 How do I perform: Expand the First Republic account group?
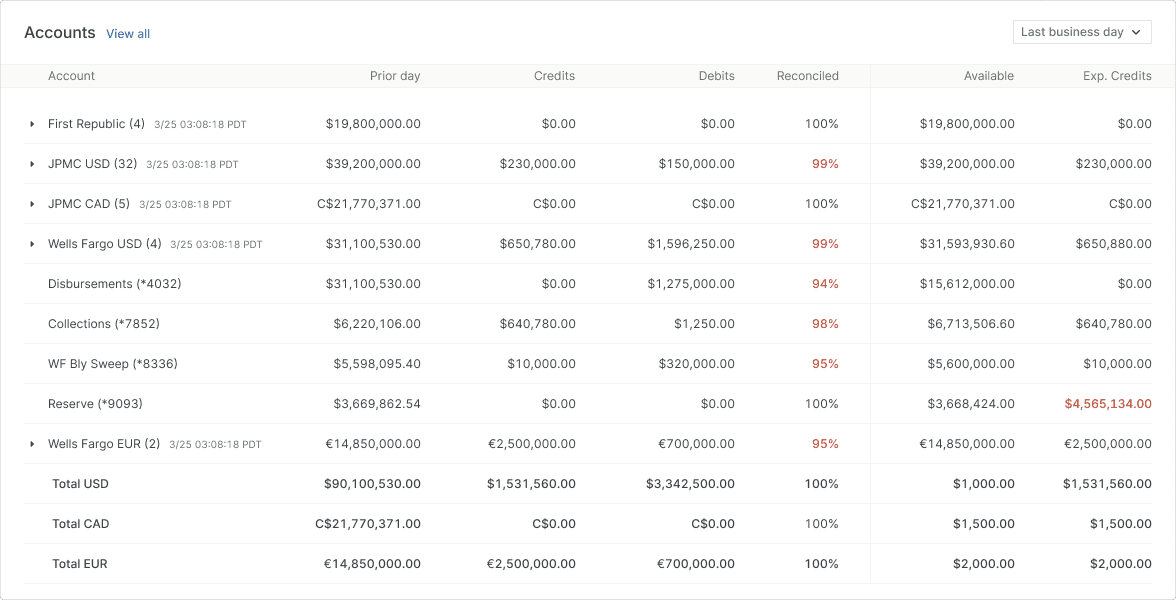pos(32,124)
